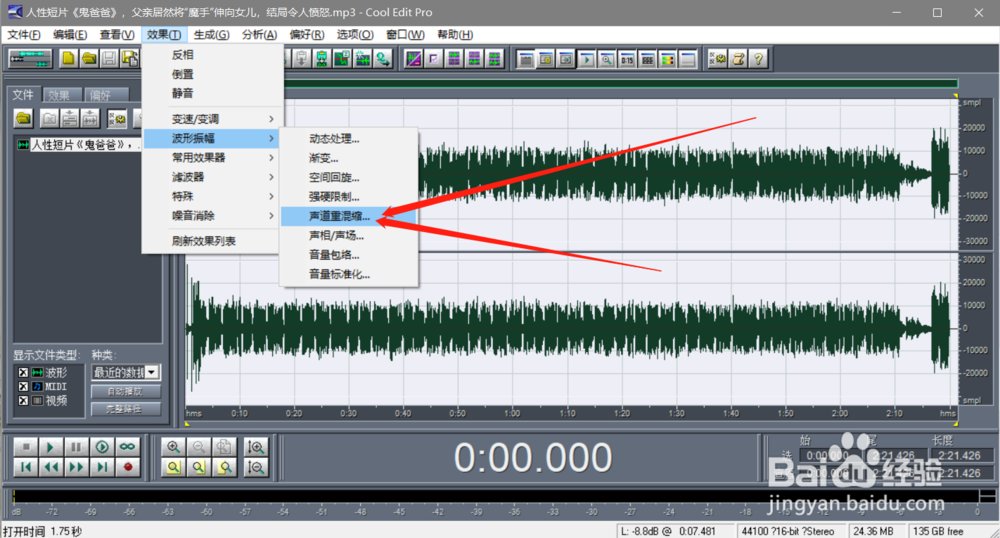
Task: Click the vertical Zoom Out icon
Action: click(256, 467)
